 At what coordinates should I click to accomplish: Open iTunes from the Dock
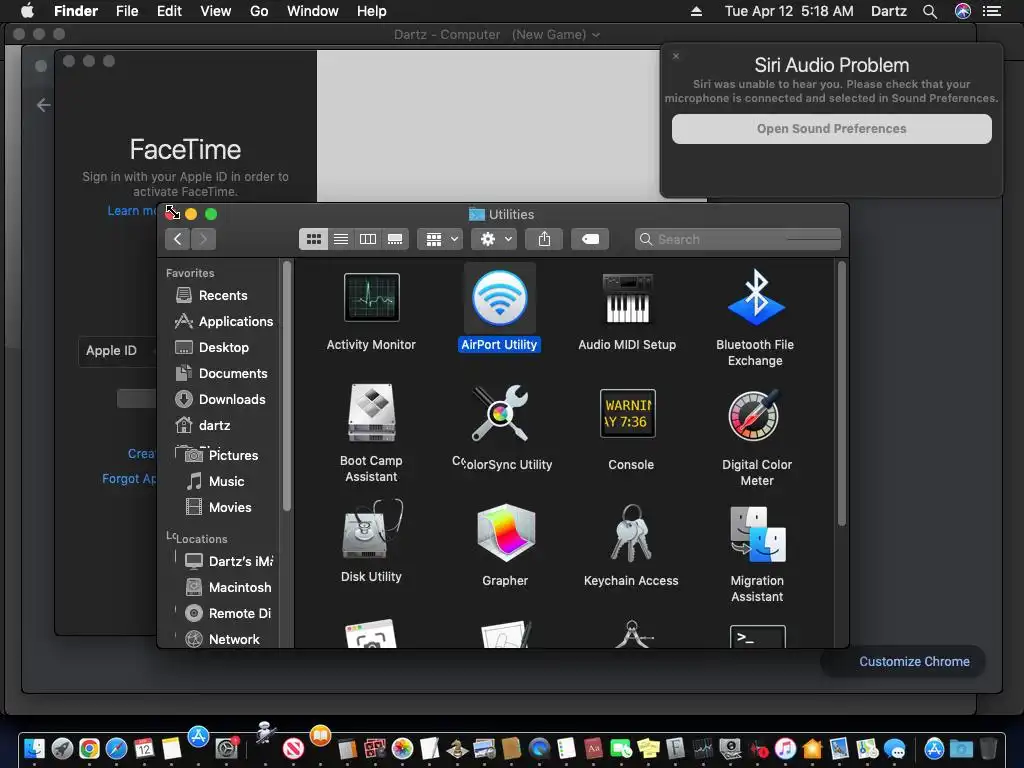click(x=784, y=748)
